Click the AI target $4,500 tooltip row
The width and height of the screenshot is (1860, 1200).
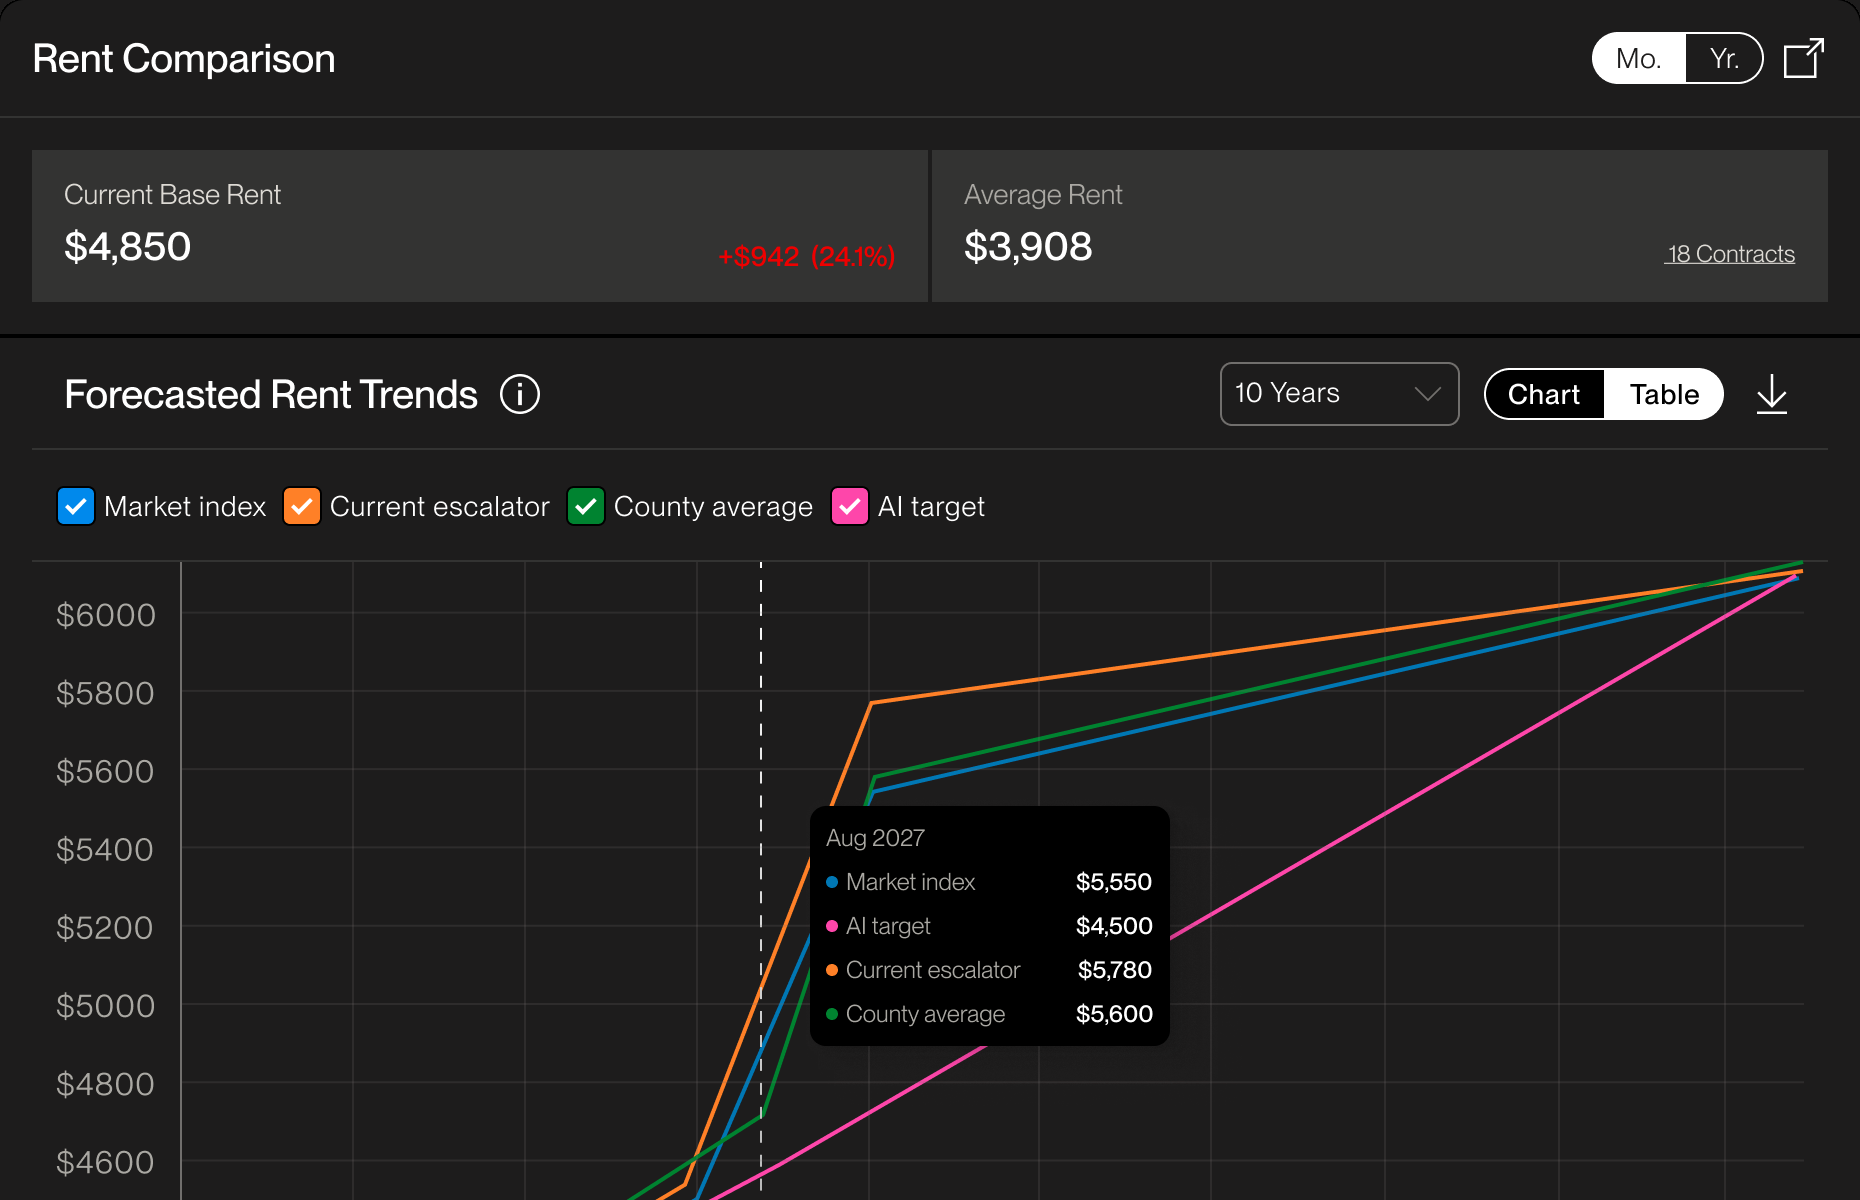(989, 926)
